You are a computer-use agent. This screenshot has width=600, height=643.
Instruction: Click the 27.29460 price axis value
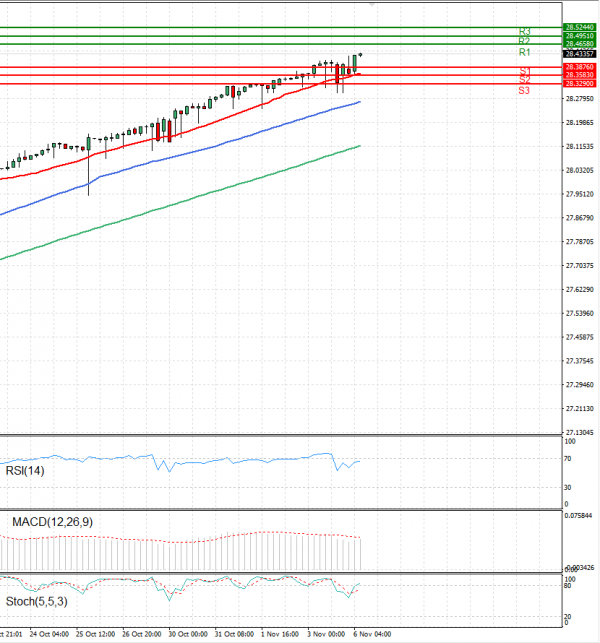pyautogui.click(x=579, y=385)
